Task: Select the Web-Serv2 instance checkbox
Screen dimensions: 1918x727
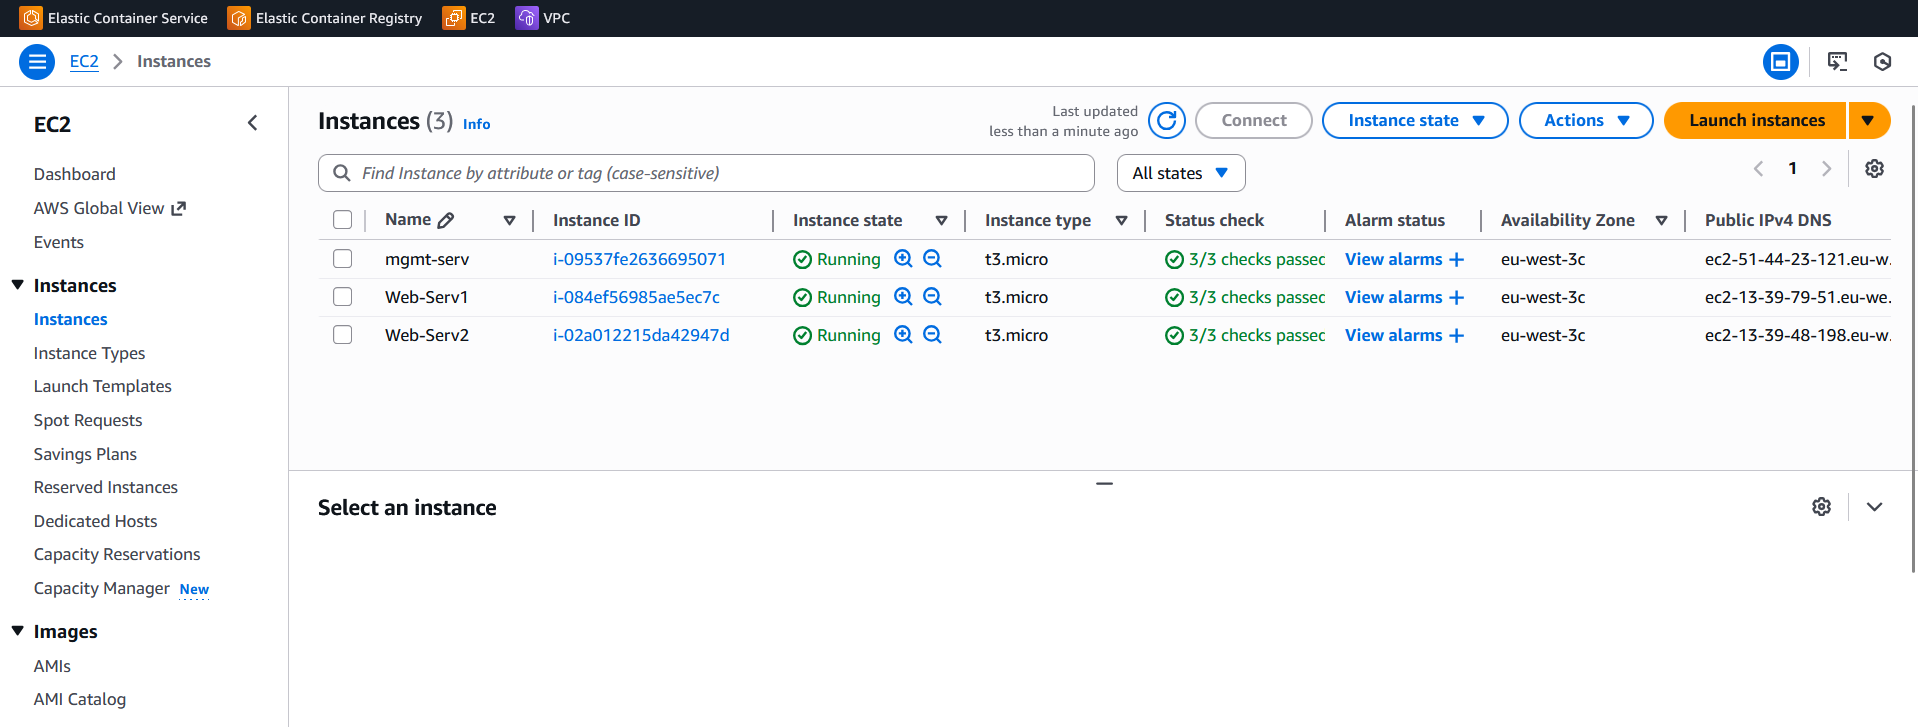Action: (342, 335)
